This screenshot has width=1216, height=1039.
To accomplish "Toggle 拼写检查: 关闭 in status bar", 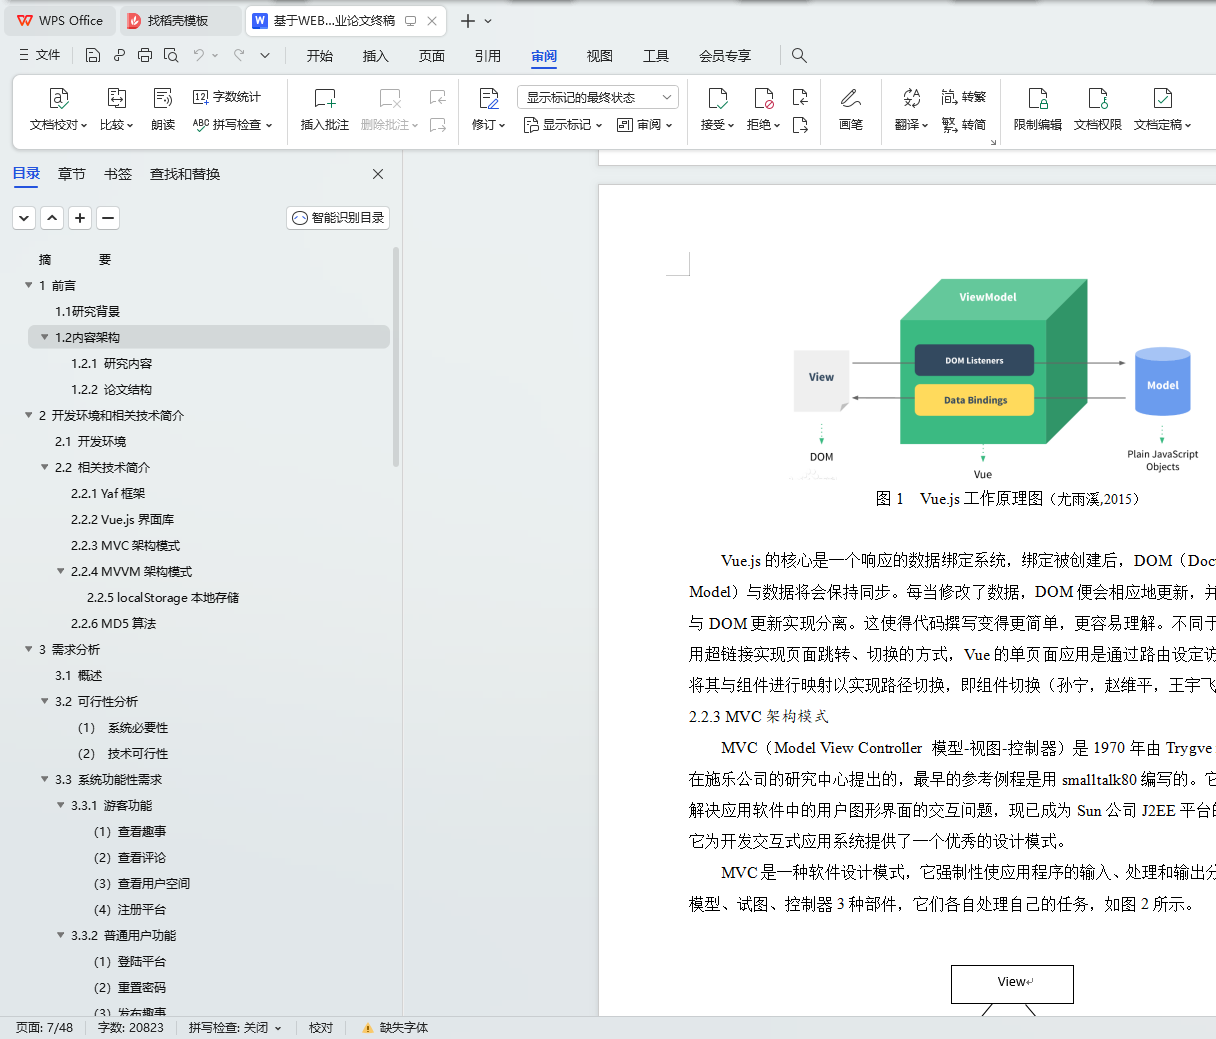I will [x=235, y=1028].
